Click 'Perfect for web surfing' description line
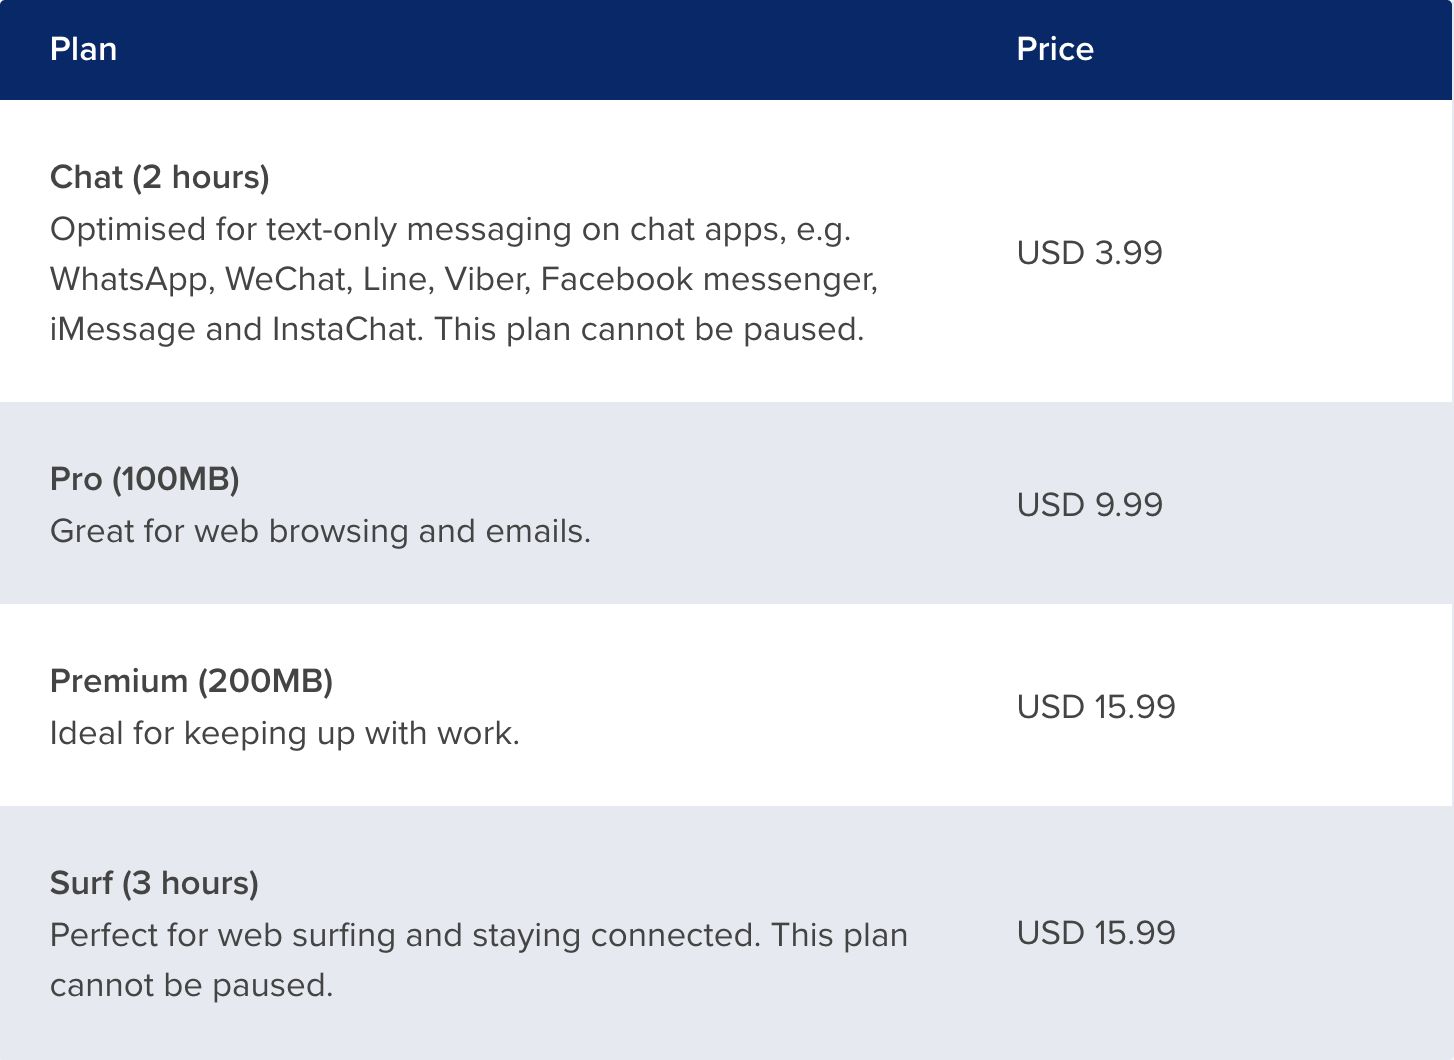The height and width of the screenshot is (1060, 1454). [x=479, y=935]
